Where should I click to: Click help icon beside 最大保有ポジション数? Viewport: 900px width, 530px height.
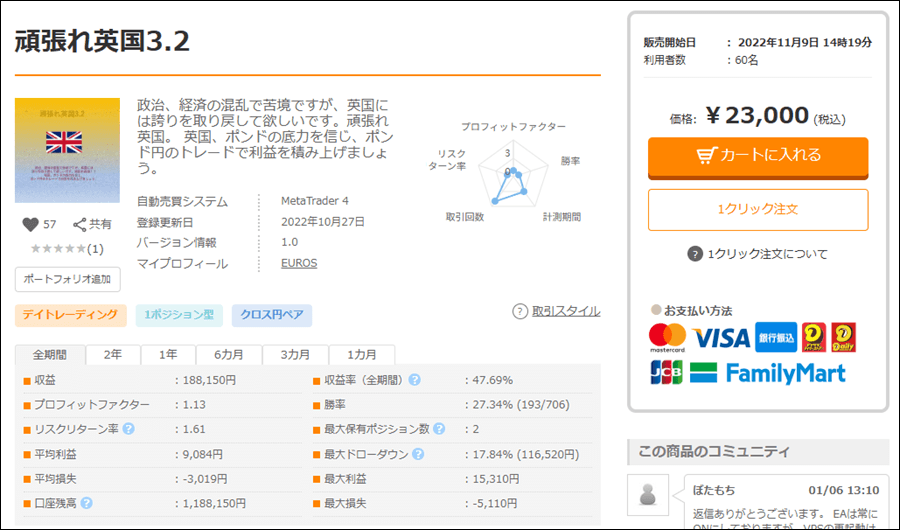(438, 429)
